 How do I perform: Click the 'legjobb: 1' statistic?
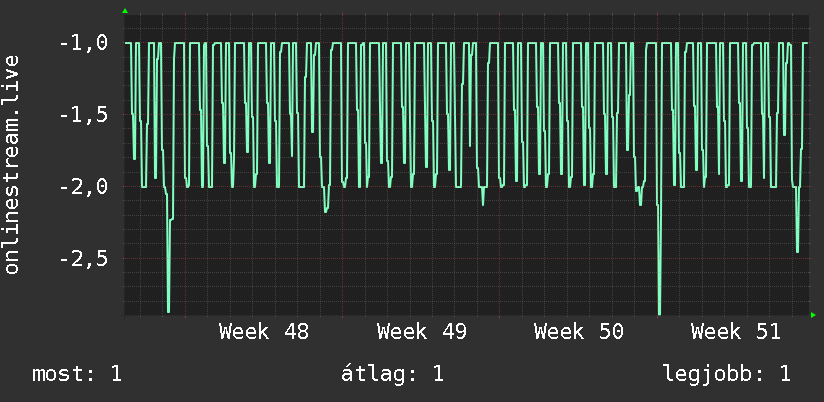click(x=726, y=374)
